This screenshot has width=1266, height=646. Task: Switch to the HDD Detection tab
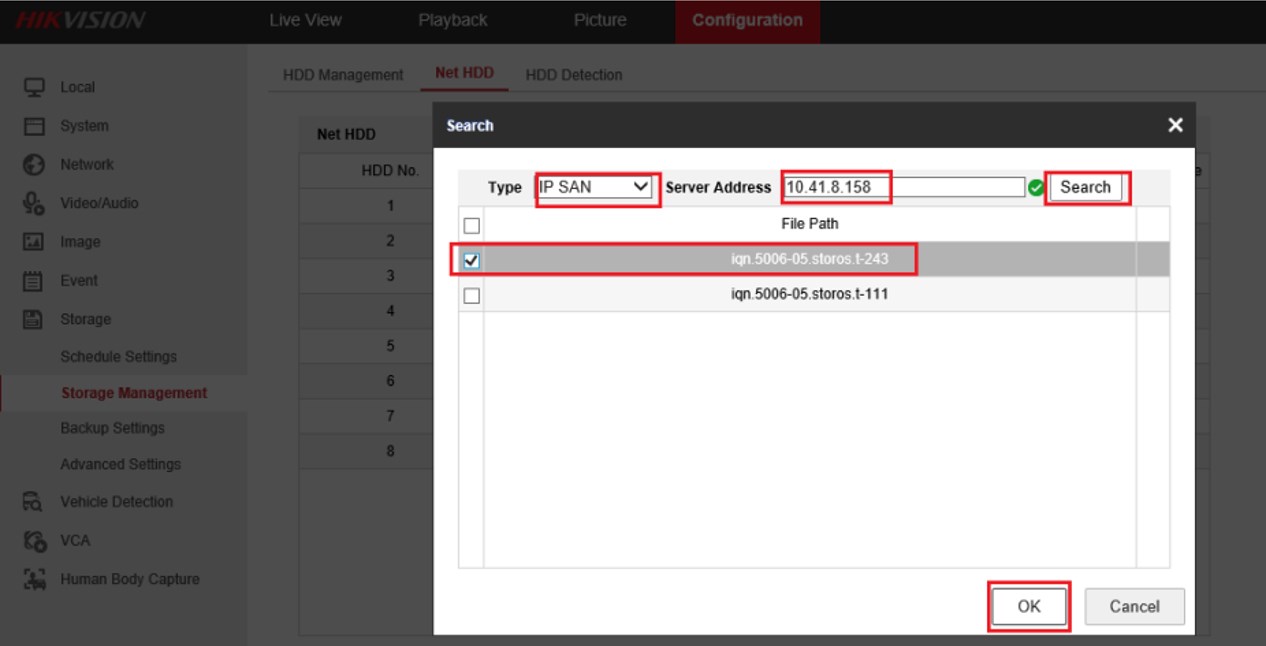click(x=573, y=75)
